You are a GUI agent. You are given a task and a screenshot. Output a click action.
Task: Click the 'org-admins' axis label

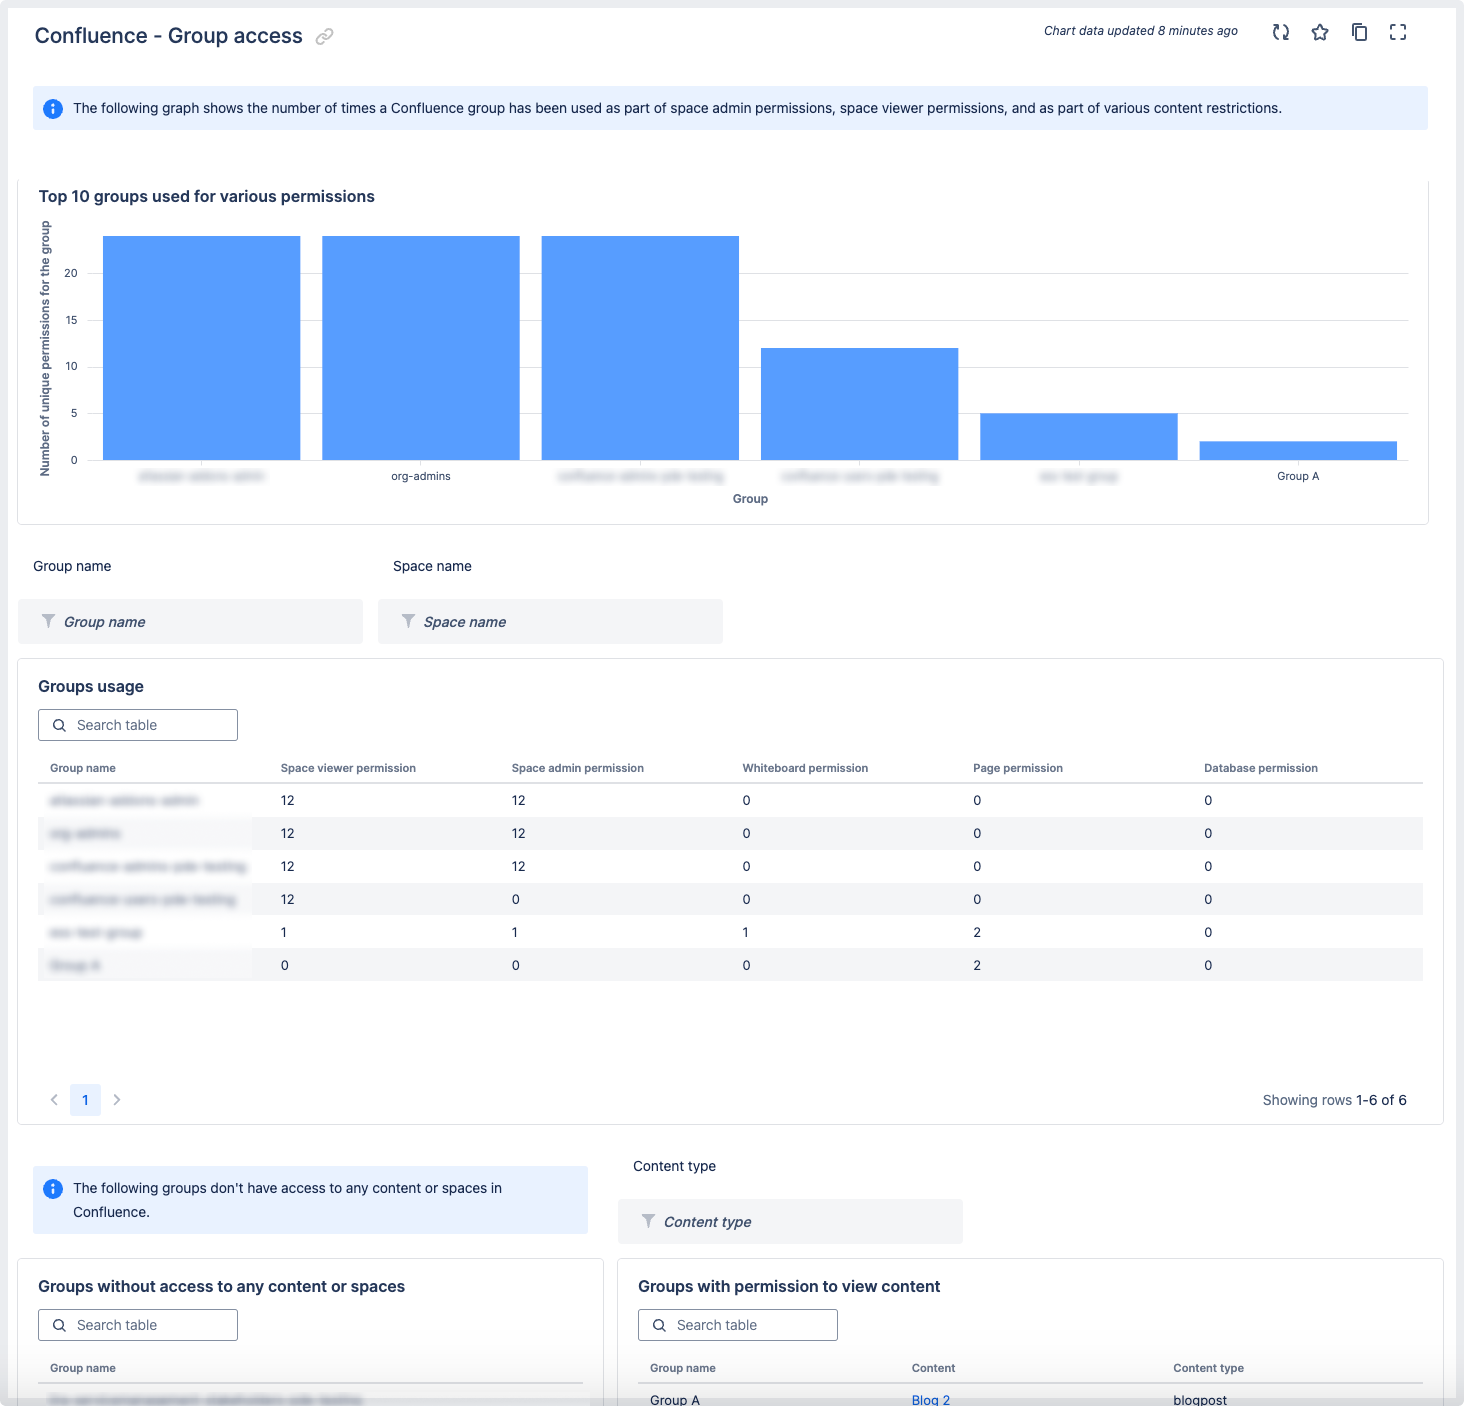pyautogui.click(x=421, y=476)
